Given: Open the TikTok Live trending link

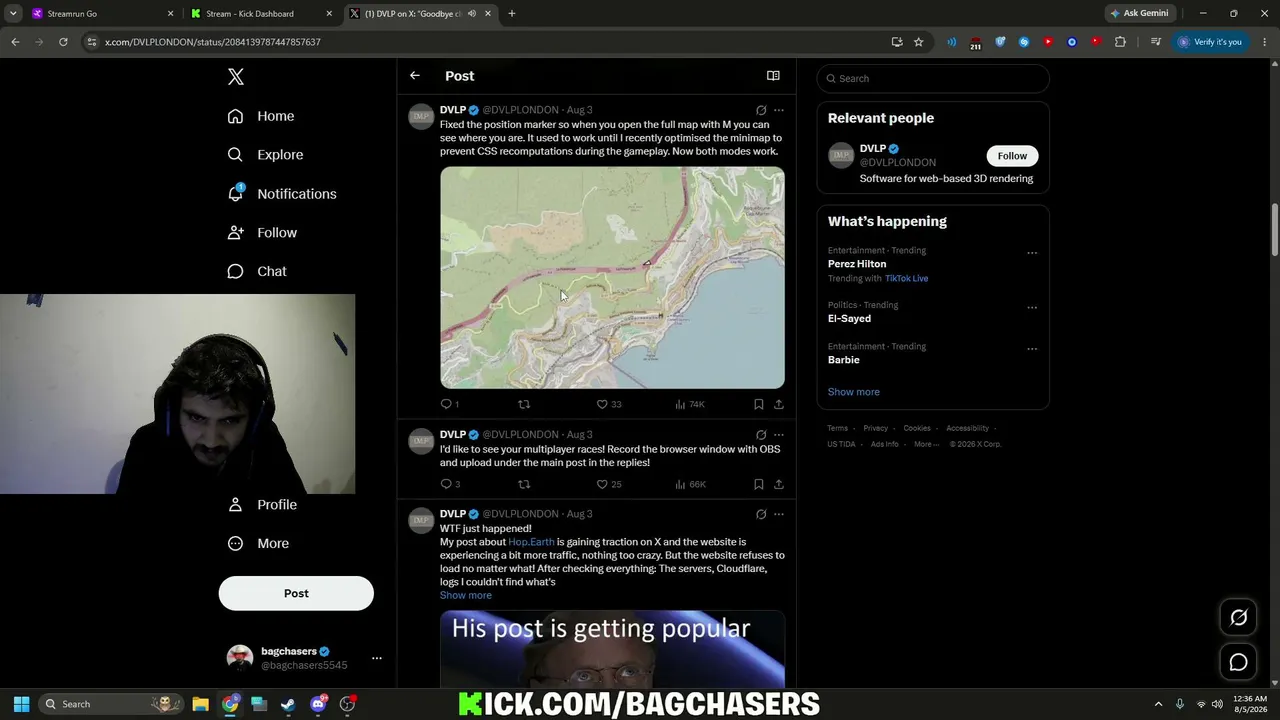Looking at the screenshot, I should (906, 279).
